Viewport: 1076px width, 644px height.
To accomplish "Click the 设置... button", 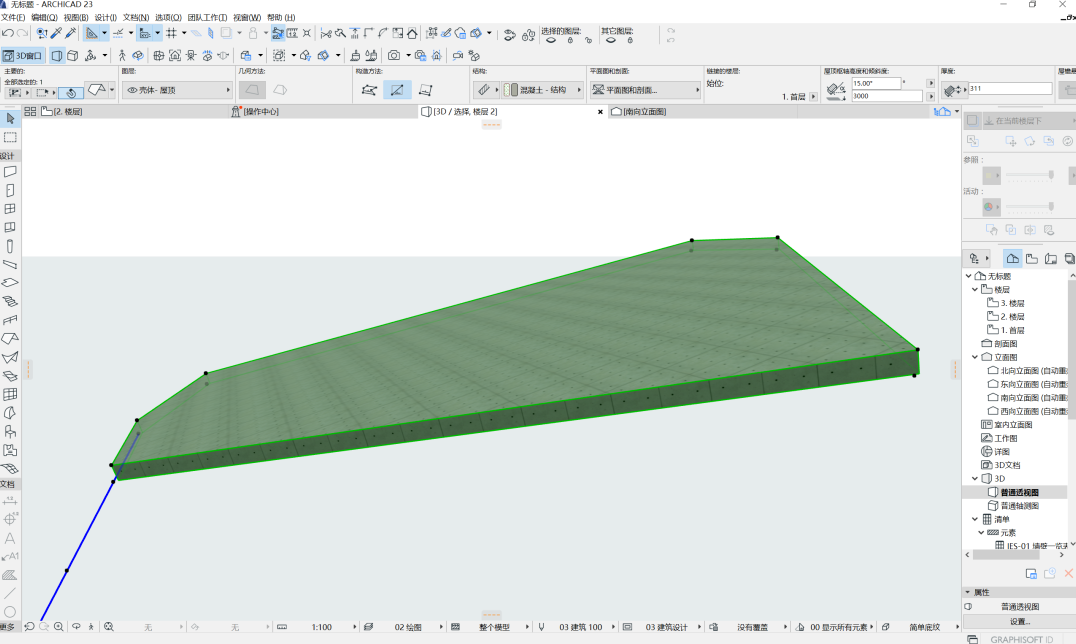I will (x=1020, y=621).
